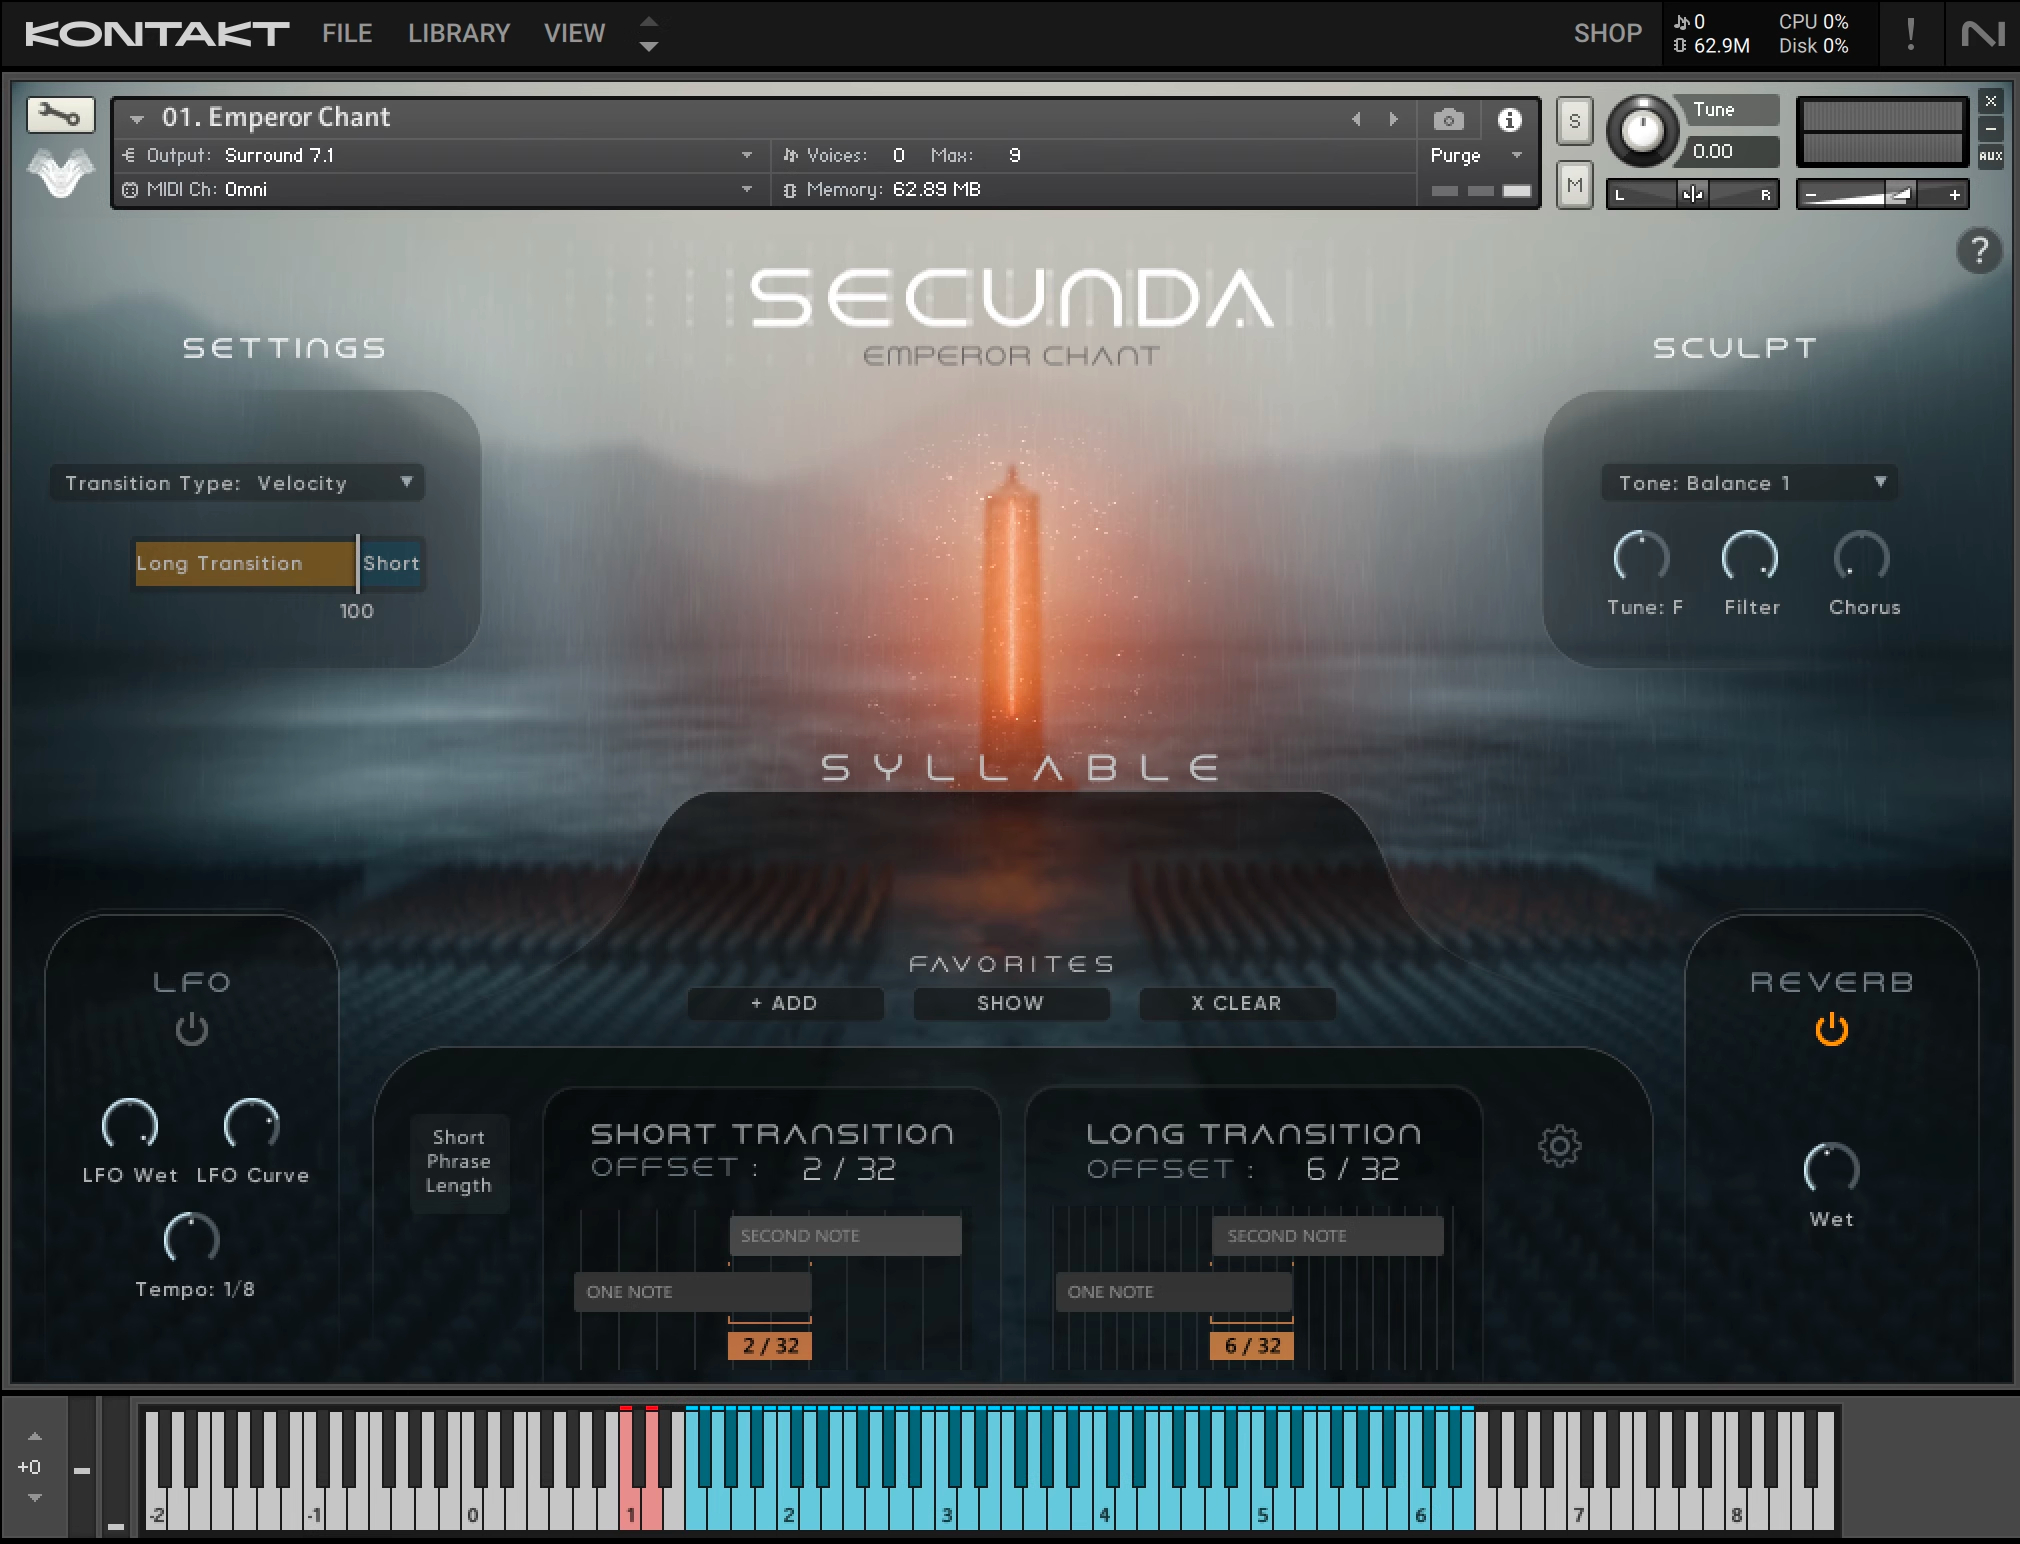Image resolution: width=2020 pixels, height=1544 pixels.
Task: Click the Long Transition velocity slider
Action: (245, 563)
